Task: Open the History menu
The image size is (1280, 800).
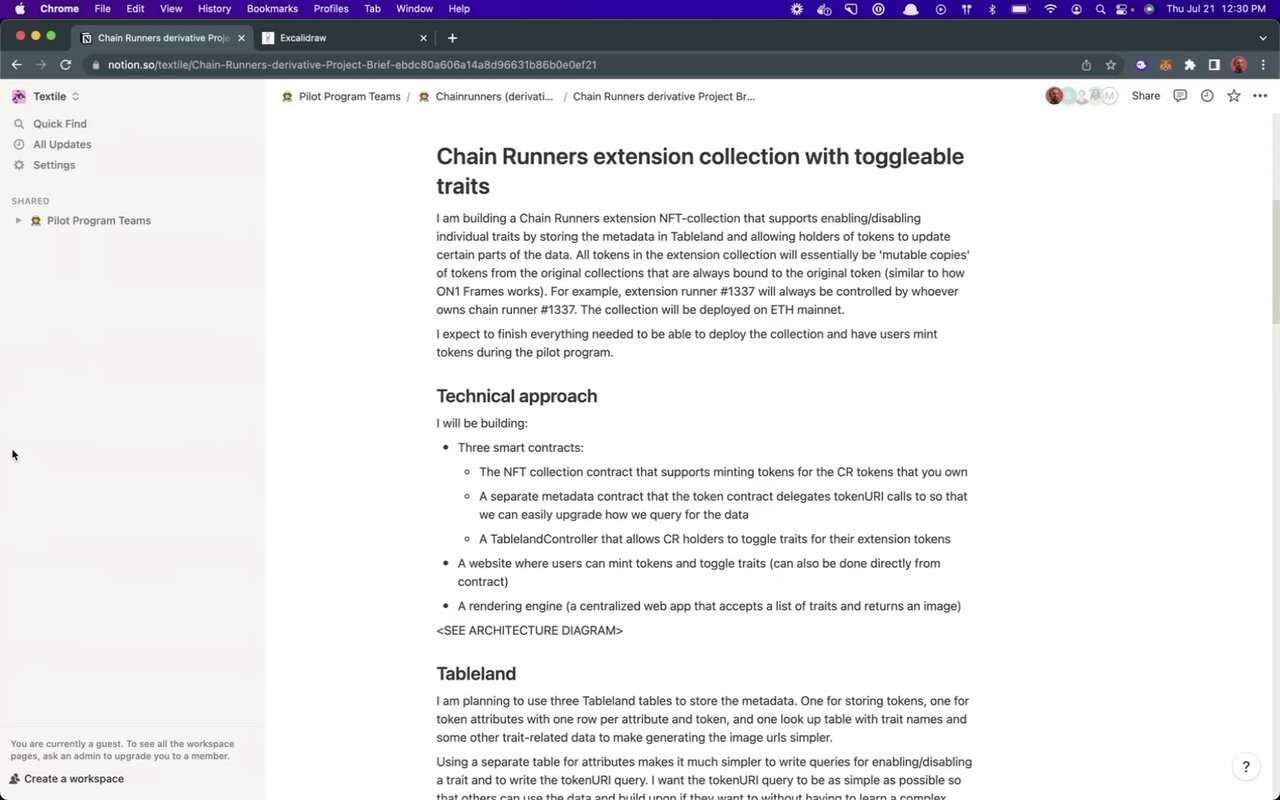Action: (214, 9)
